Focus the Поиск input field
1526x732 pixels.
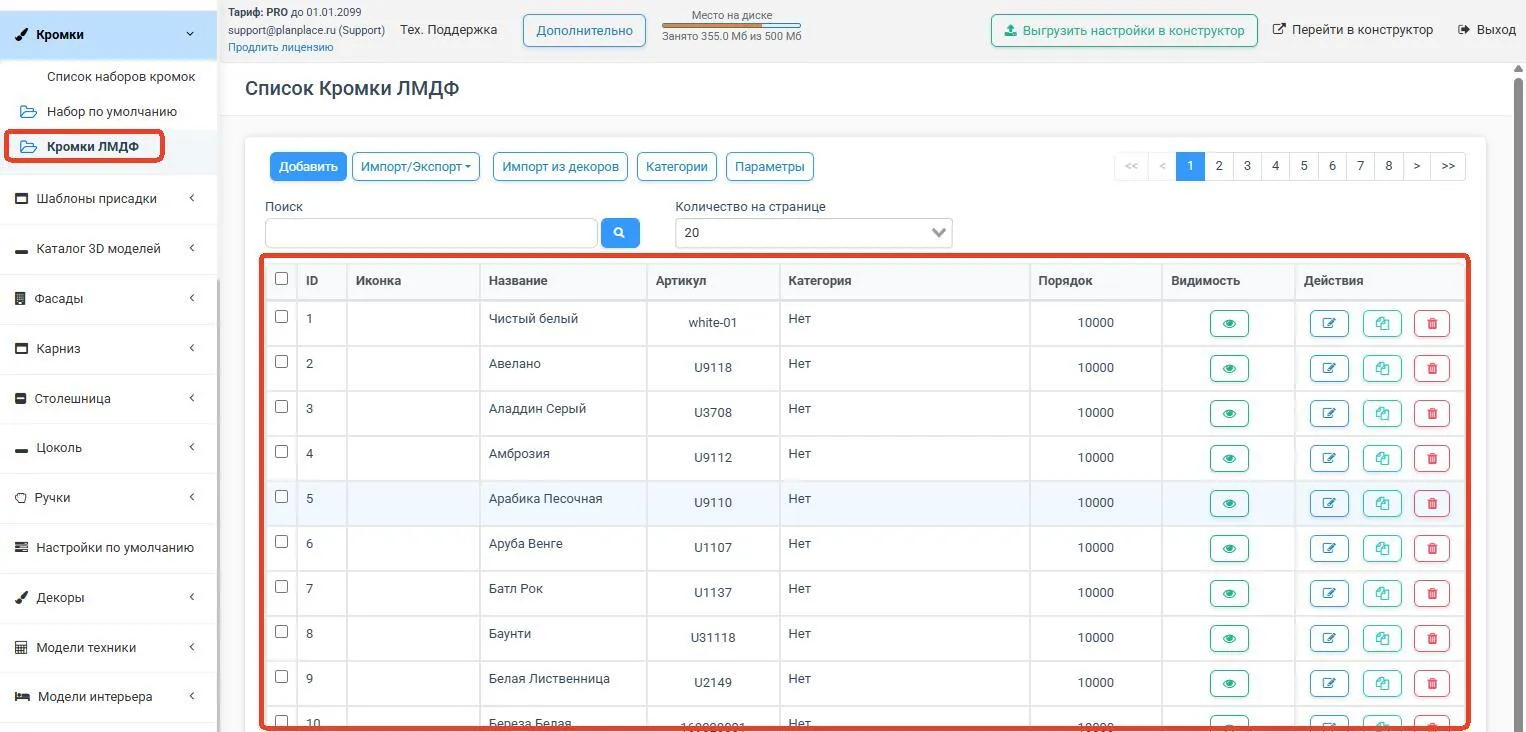tap(431, 233)
